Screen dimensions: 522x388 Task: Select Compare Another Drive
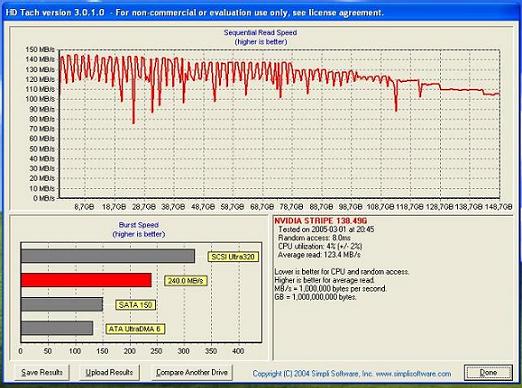pyautogui.click(x=192, y=372)
